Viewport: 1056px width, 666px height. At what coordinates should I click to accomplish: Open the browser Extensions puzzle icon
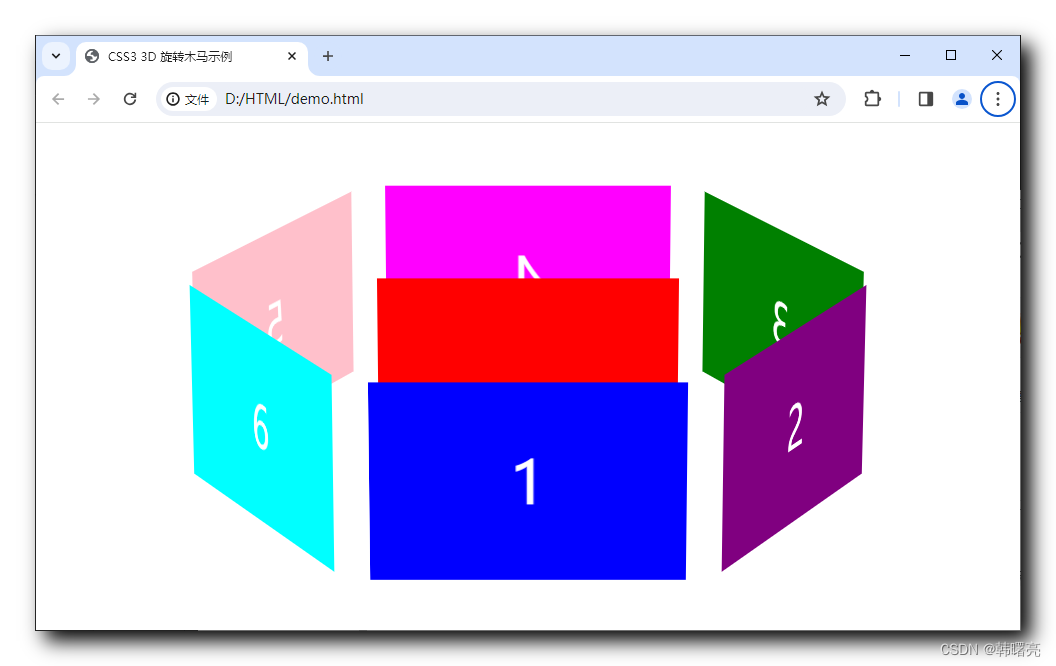(872, 99)
